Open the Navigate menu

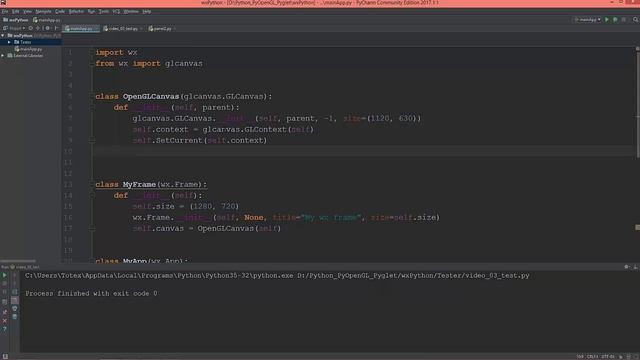click(x=43, y=11)
